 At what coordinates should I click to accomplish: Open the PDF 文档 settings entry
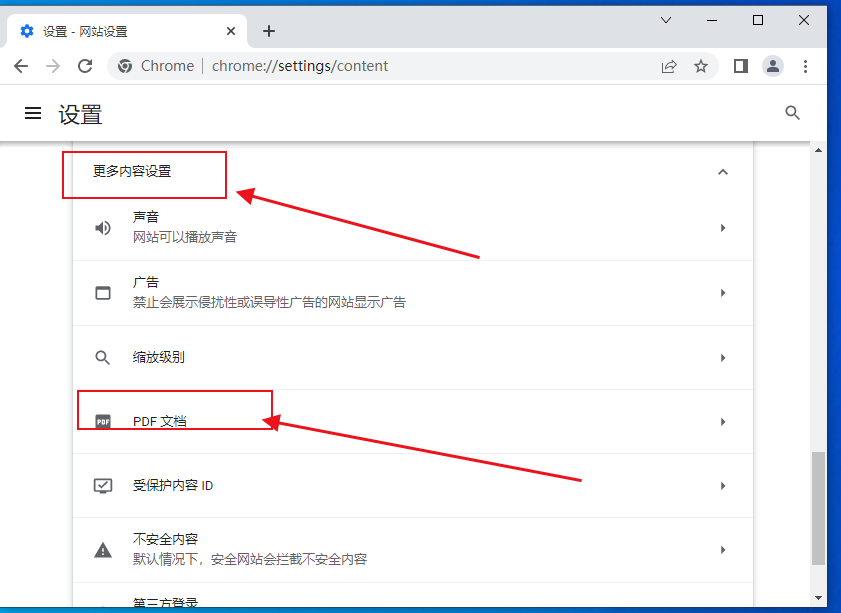tap(413, 422)
